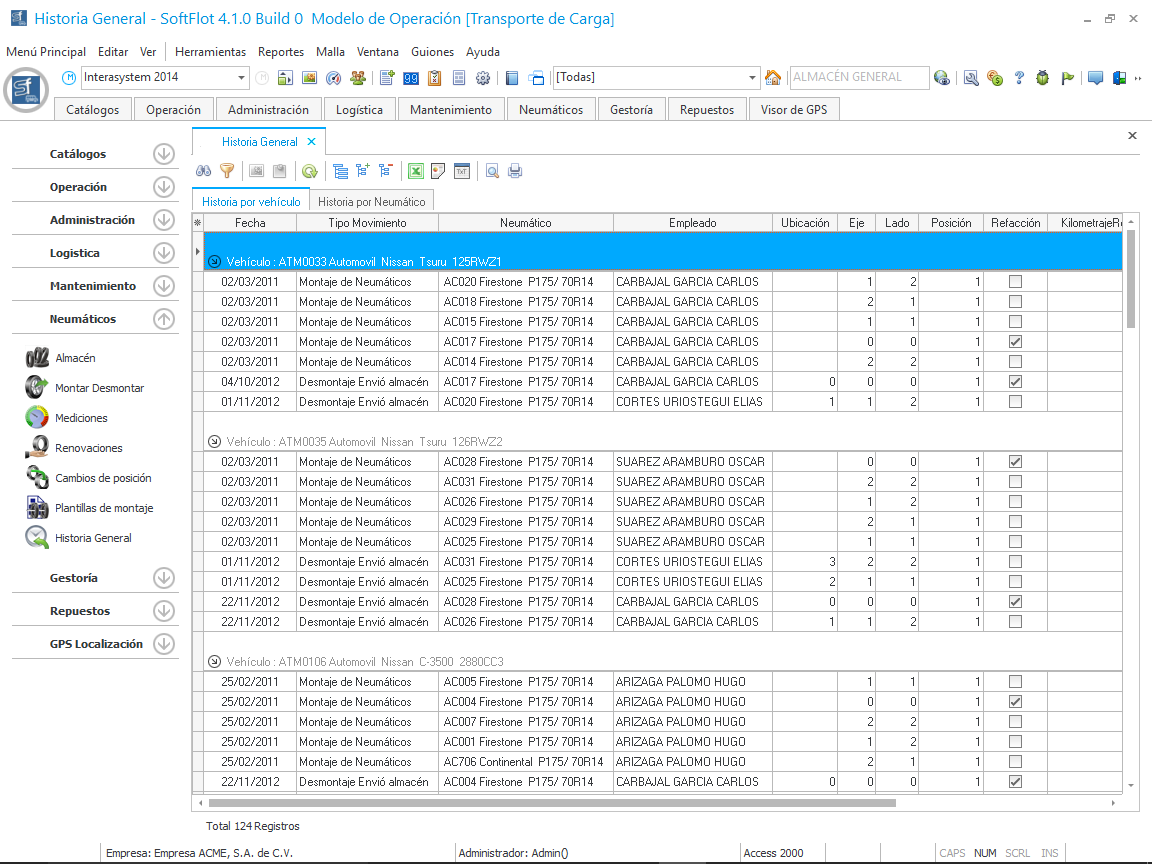Click the Excel export icon

(415, 171)
